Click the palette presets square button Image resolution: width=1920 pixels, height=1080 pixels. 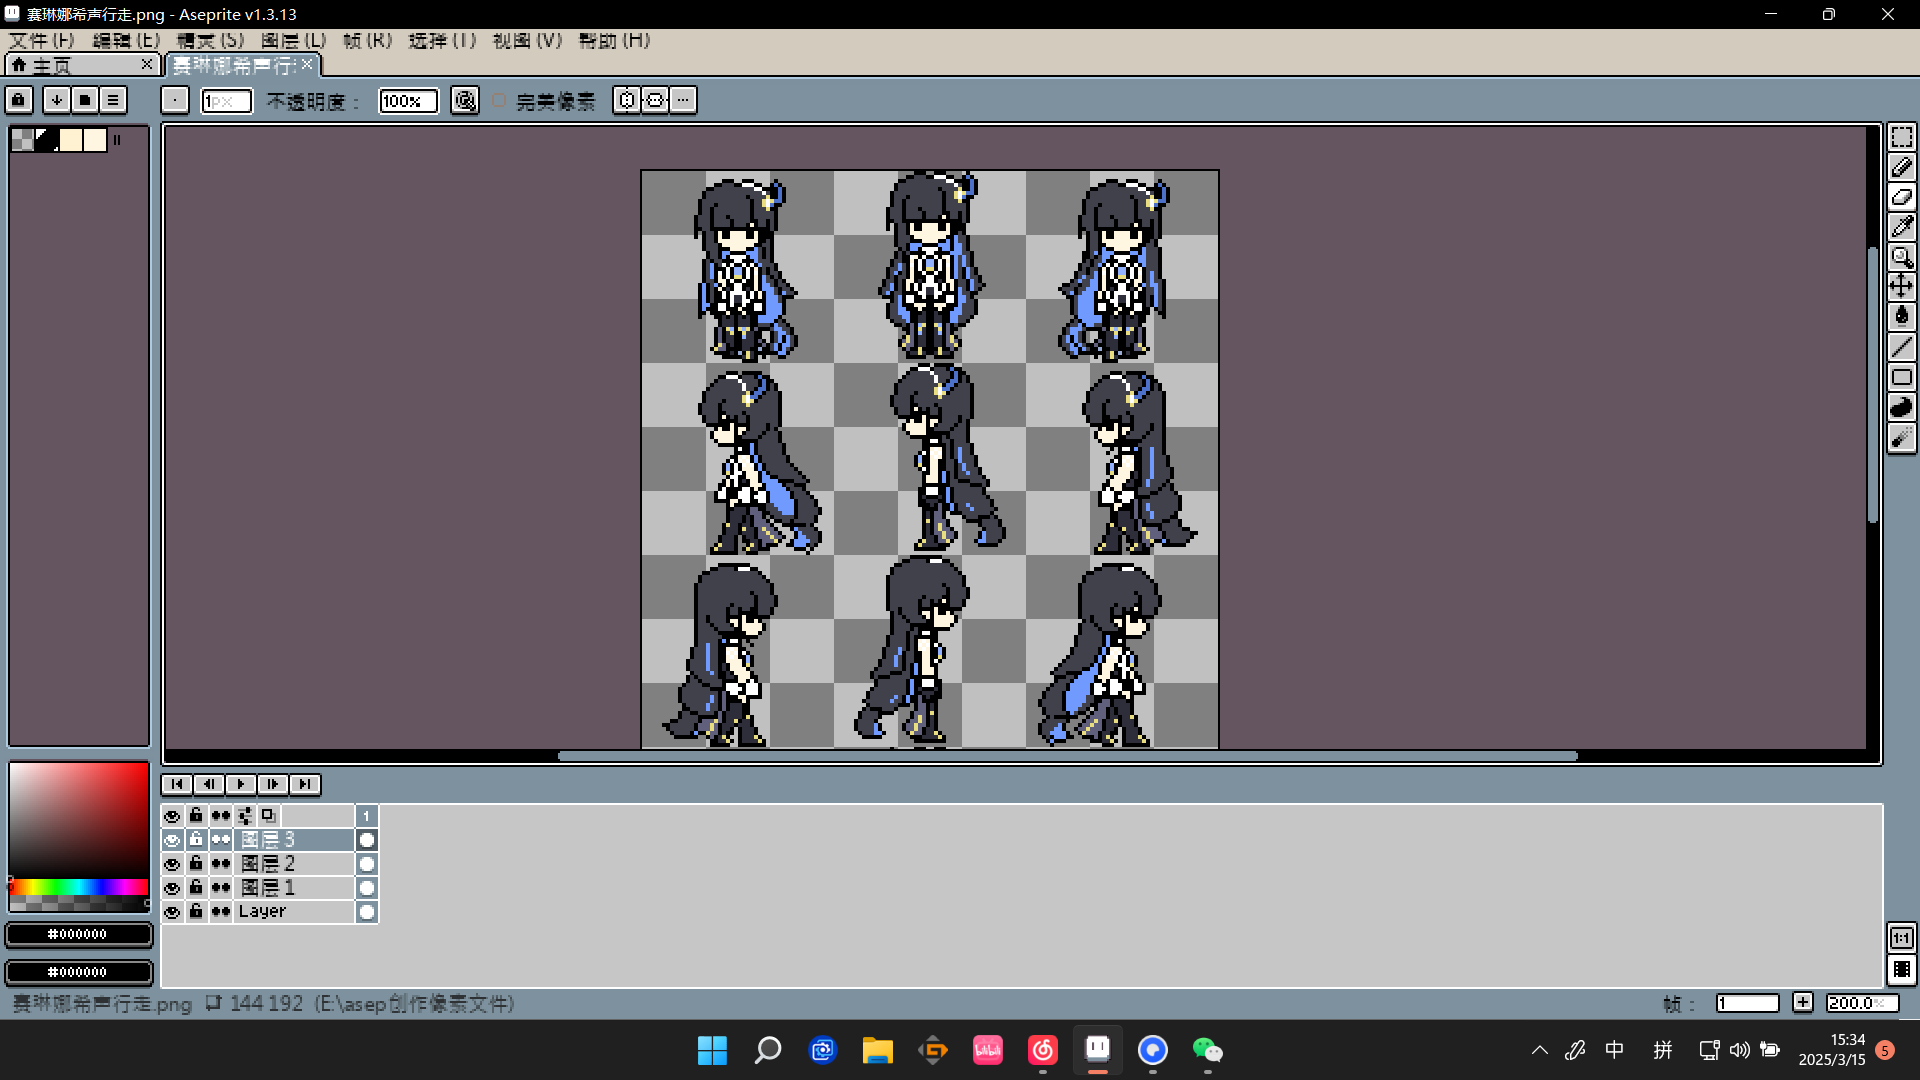[x=85, y=100]
